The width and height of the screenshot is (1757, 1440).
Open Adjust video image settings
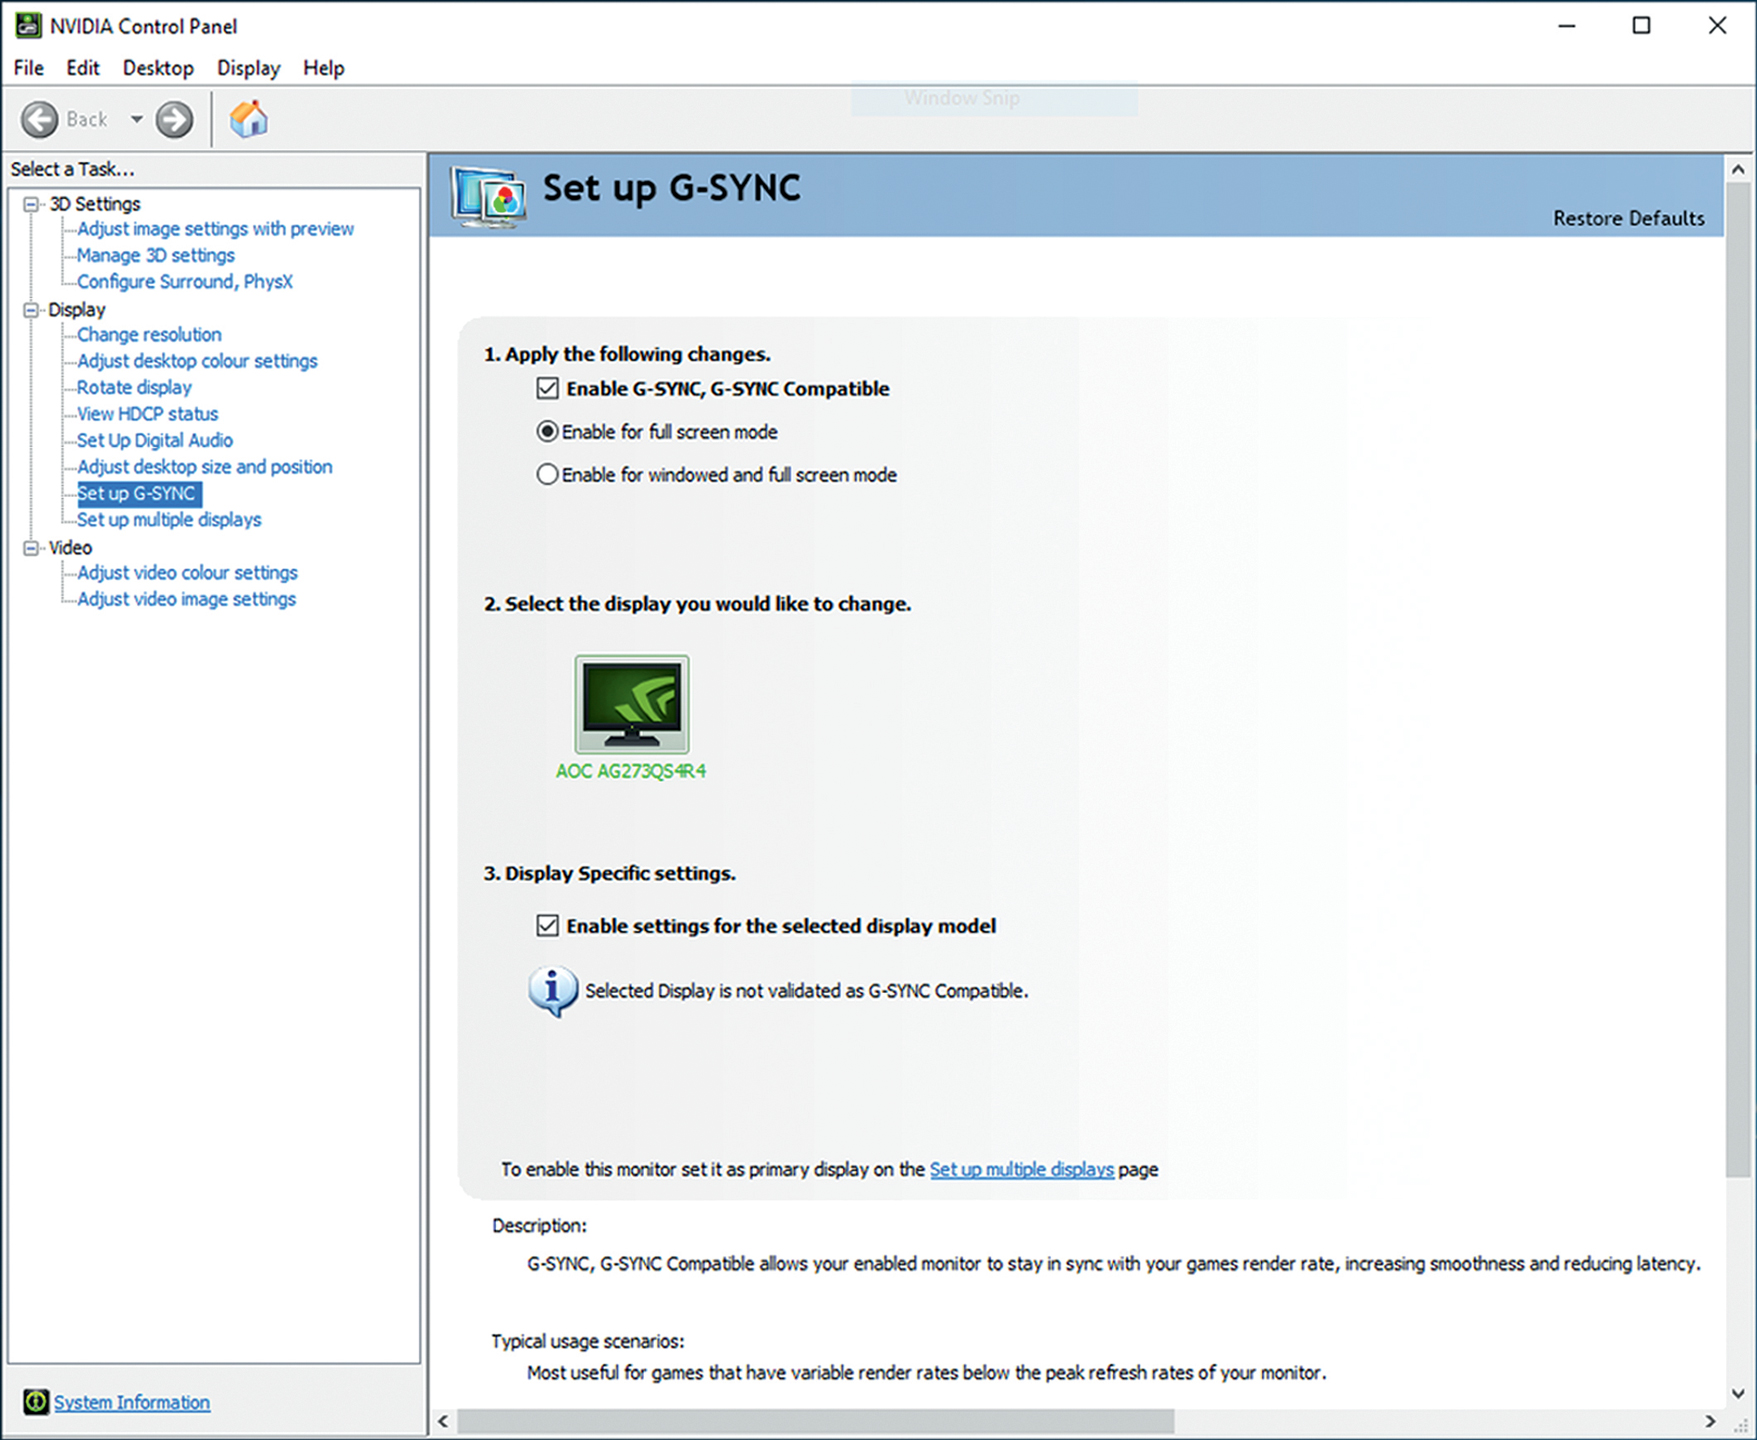pos(186,599)
